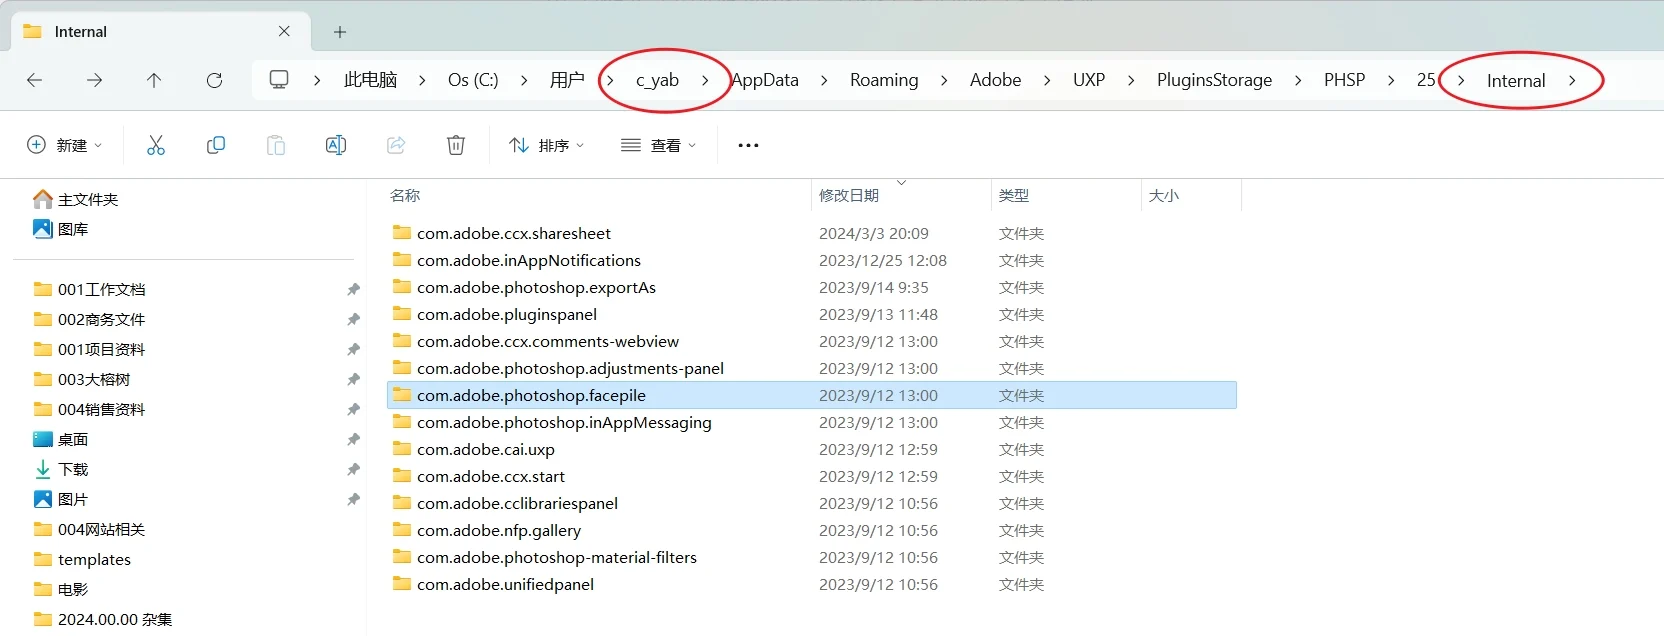This screenshot has width=1664, height=636.
Task: Expand chevron after PluginsStorage in breadcrumb
Action: (x=1298, y=80)
